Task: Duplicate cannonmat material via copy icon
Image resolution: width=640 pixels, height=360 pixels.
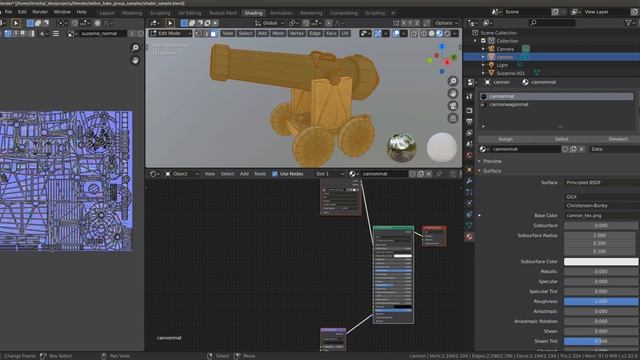Action: pos(573,149)
